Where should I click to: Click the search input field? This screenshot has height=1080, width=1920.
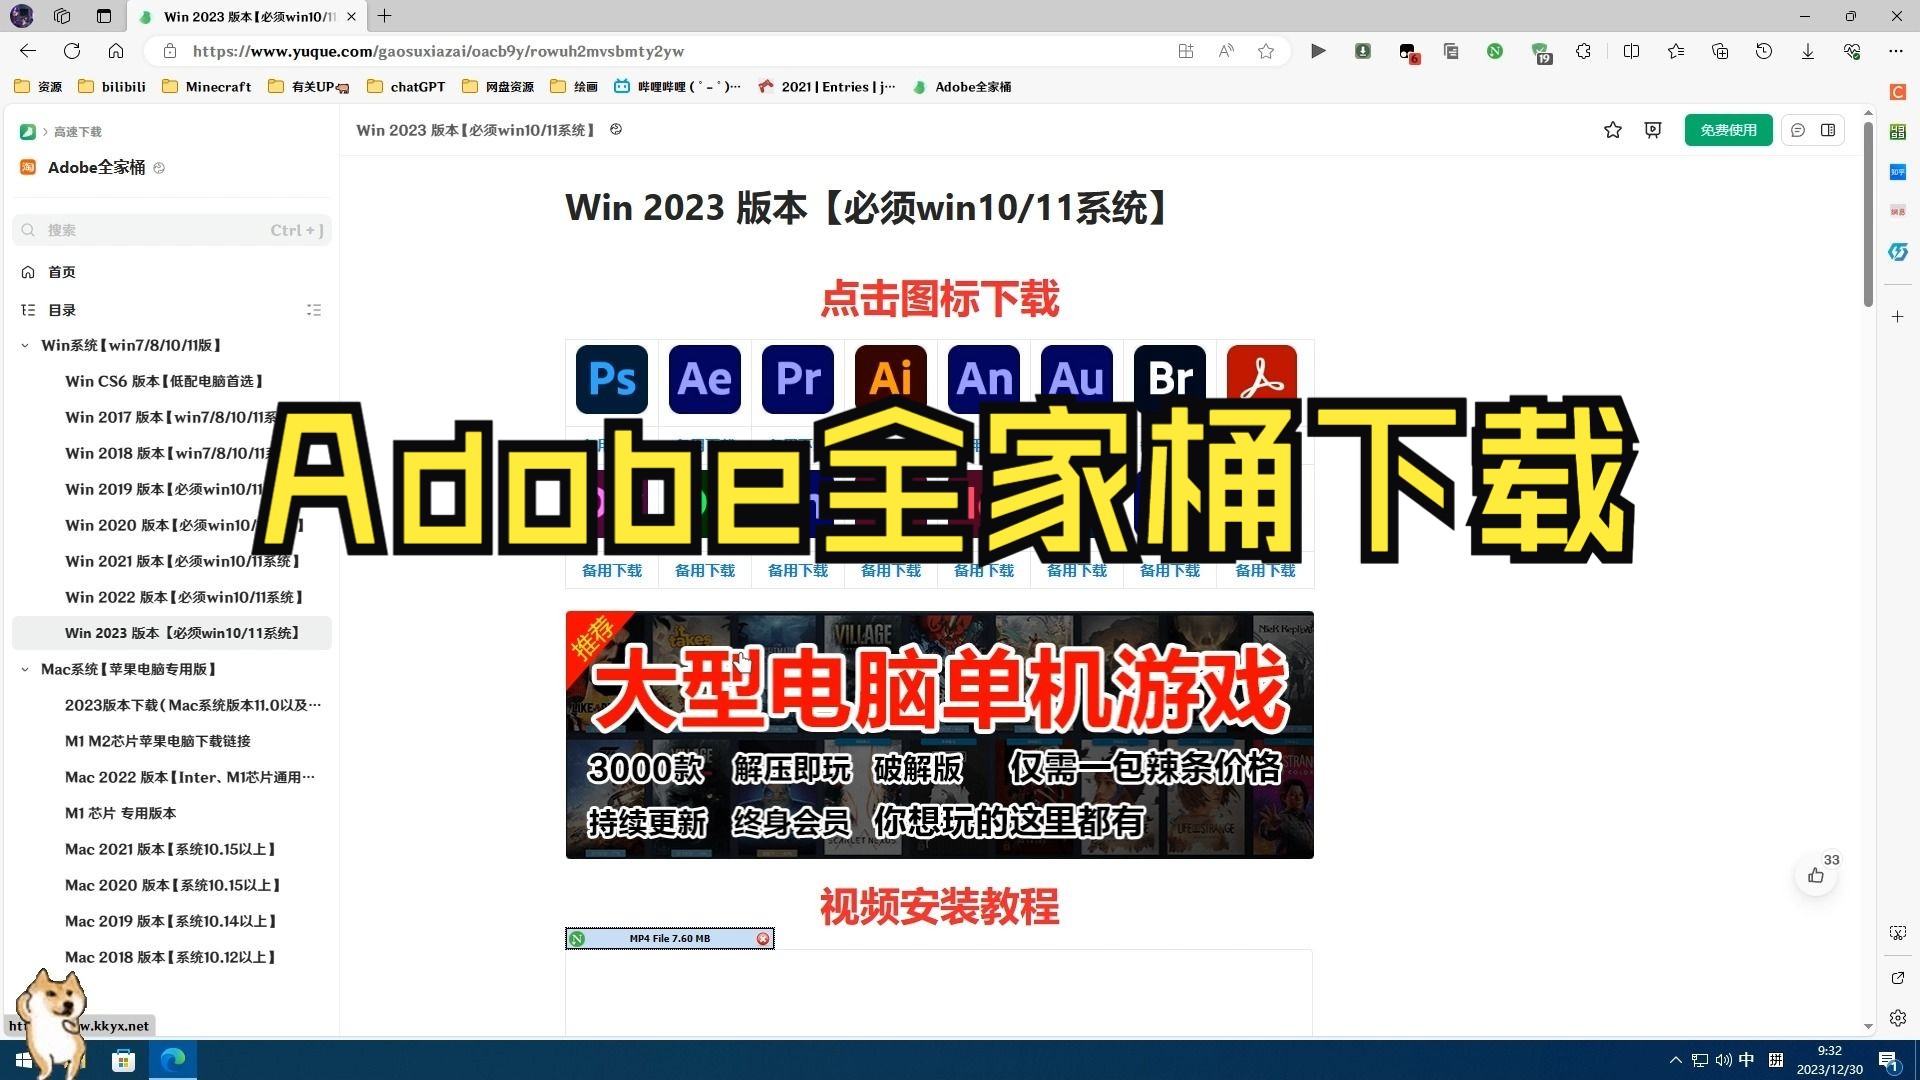171,229
